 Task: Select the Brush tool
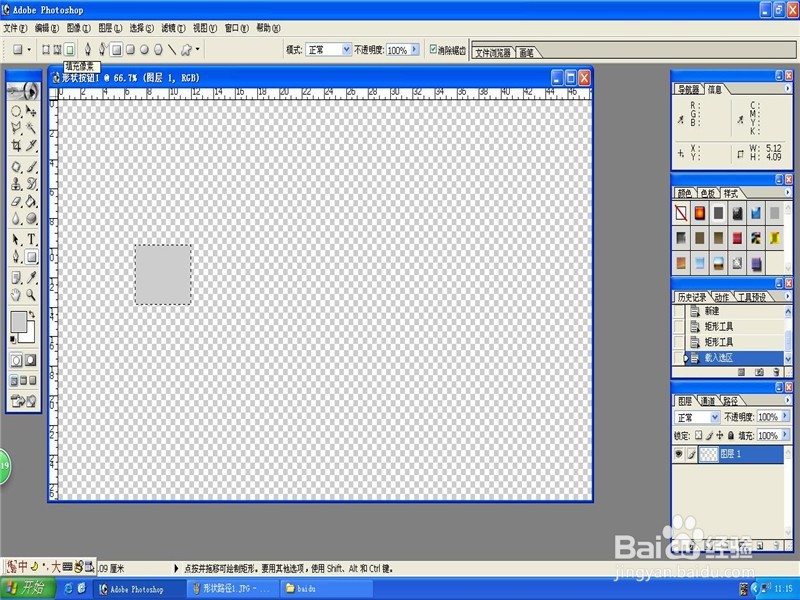pos(31,167)
